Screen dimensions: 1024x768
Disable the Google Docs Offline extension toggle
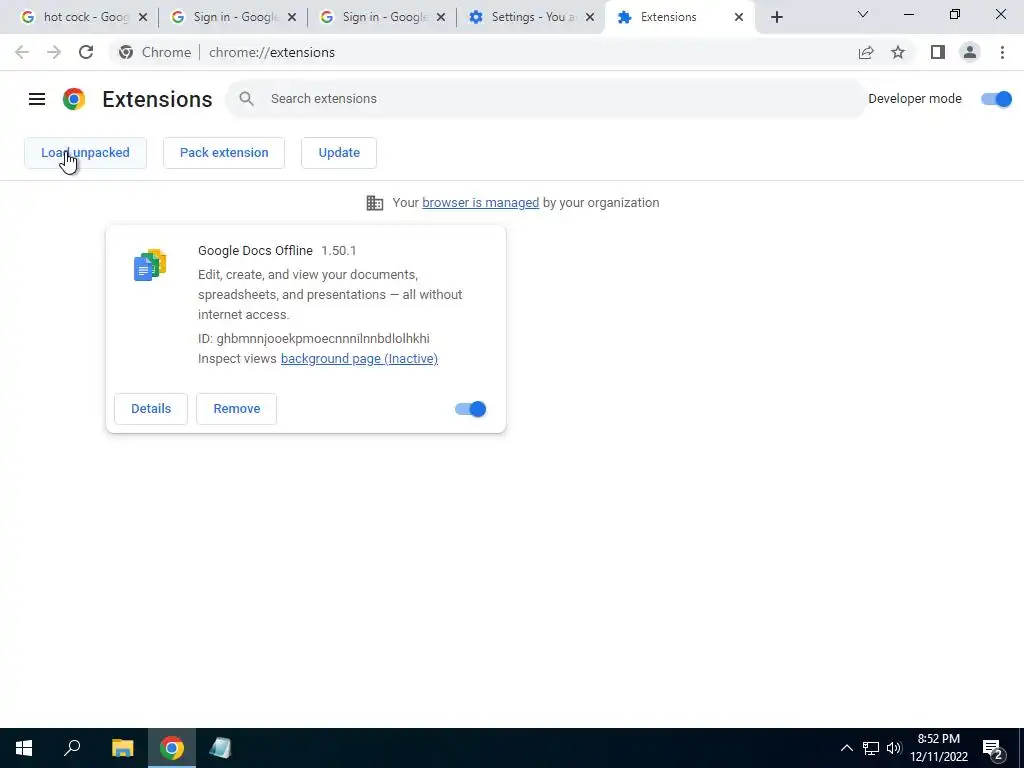click(470, 409)
